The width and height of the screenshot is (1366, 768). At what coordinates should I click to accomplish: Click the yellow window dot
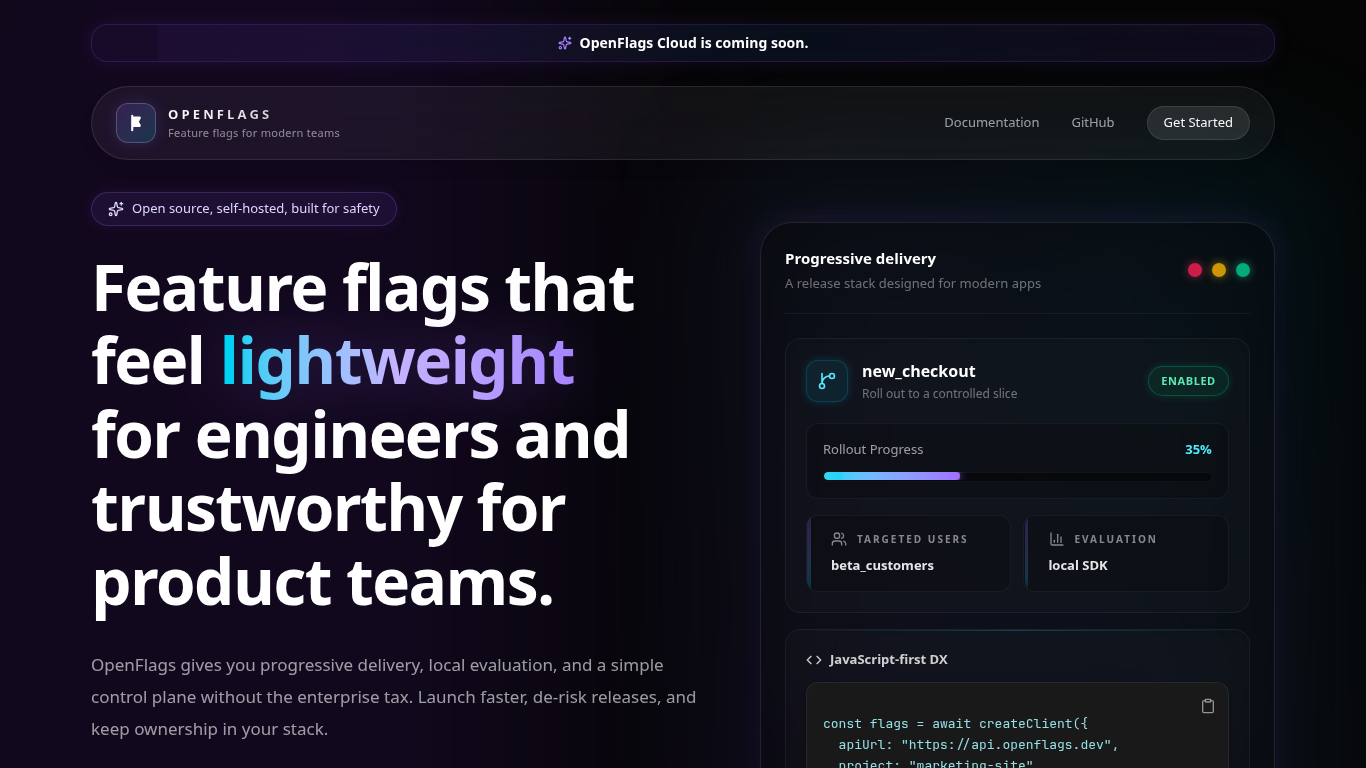click(x=1219, y=270)
